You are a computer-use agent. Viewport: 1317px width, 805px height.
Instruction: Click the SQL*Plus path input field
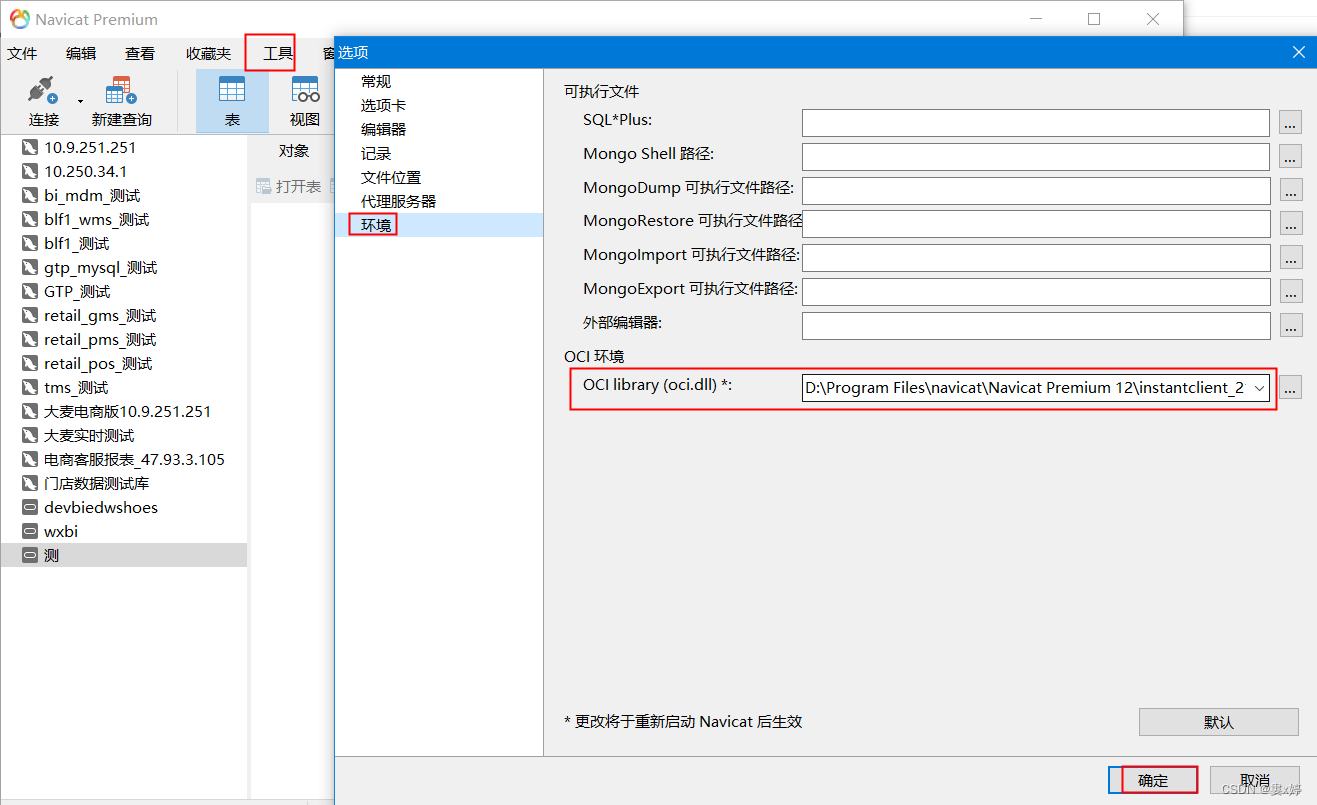point(1036,122)
